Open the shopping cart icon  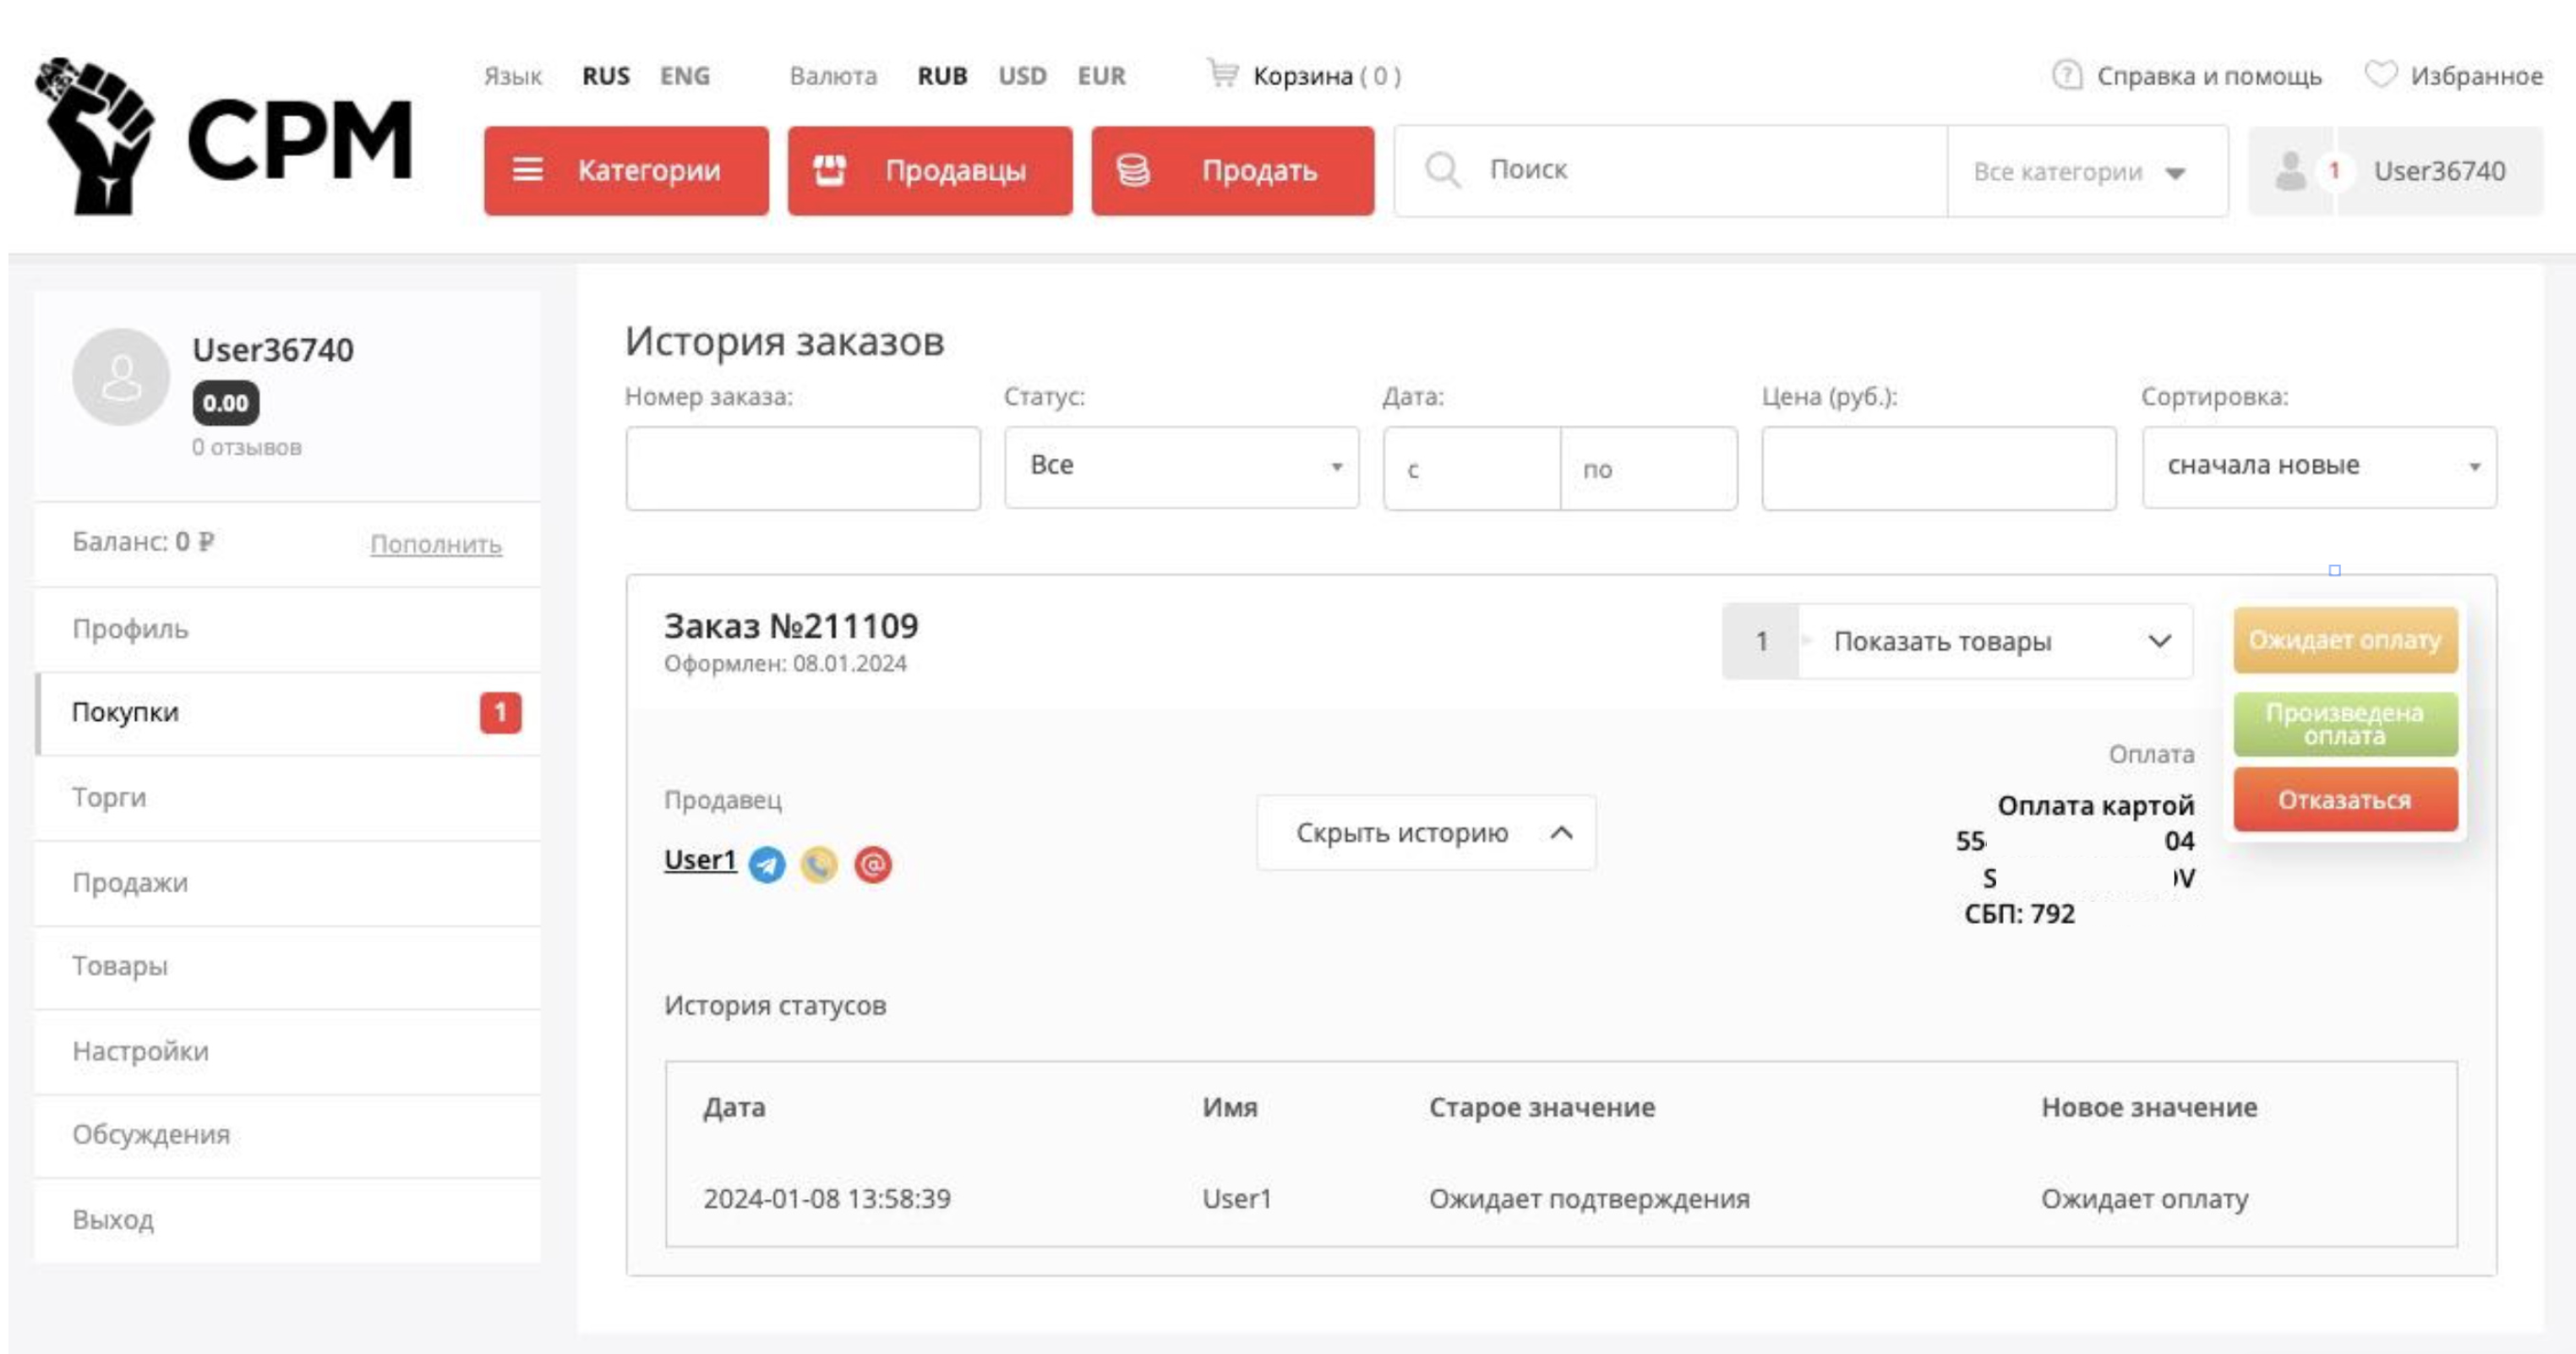(x=1222, y=74)
